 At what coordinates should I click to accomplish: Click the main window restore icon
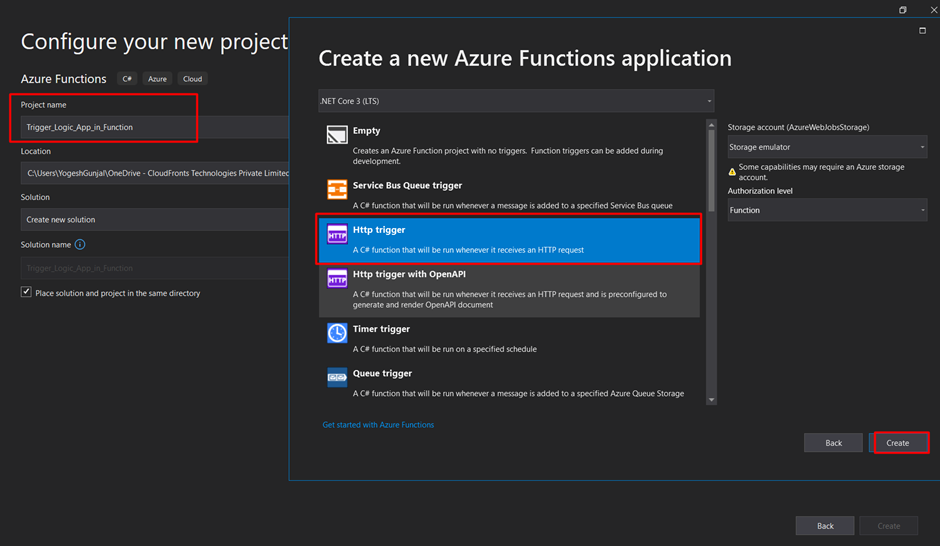[903, 10]
